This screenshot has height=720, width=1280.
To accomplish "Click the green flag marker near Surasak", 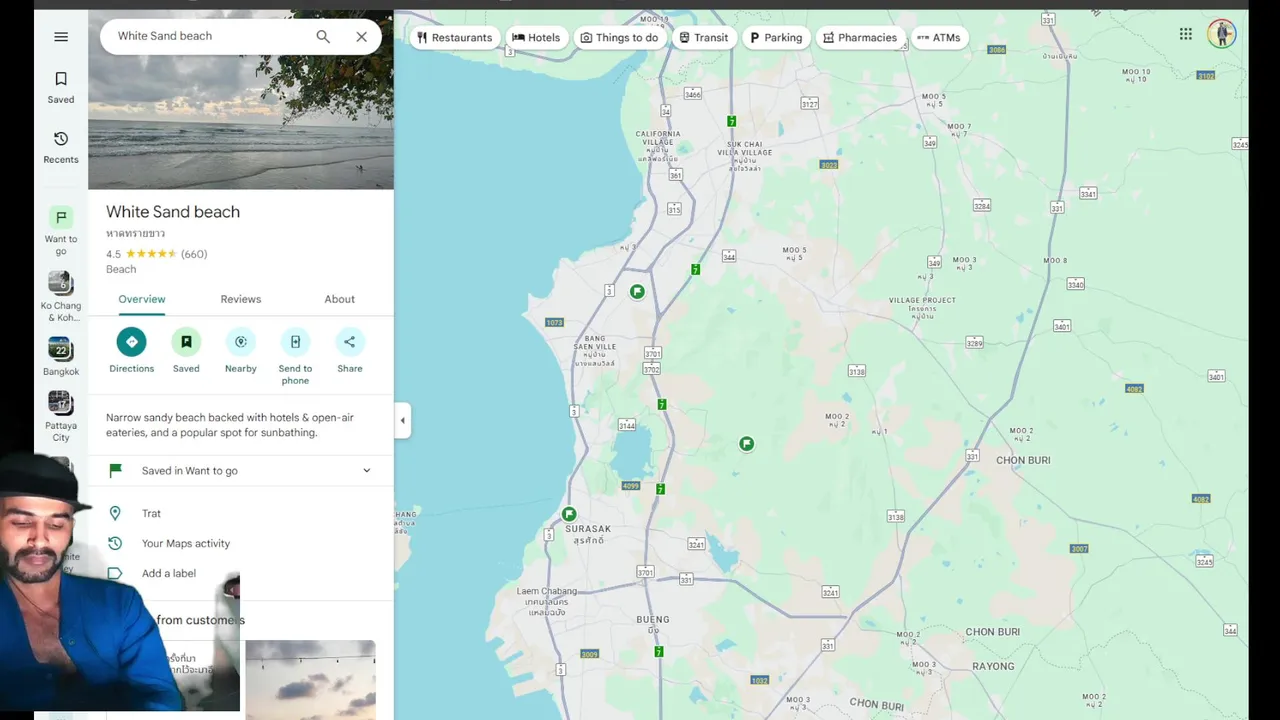I will pos(569,514).
